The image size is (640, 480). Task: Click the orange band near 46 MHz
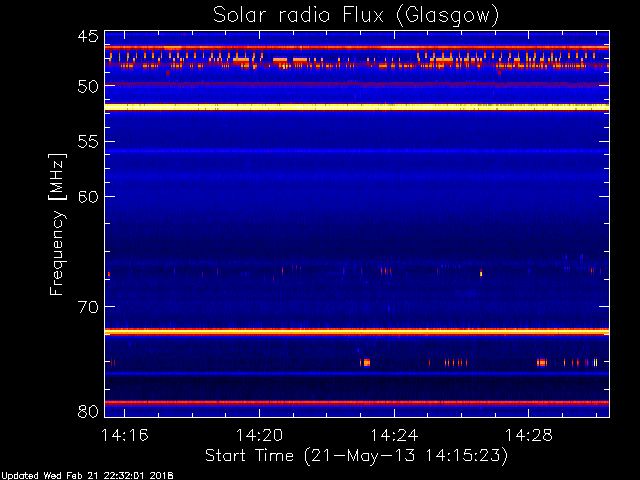coord(357,48)
